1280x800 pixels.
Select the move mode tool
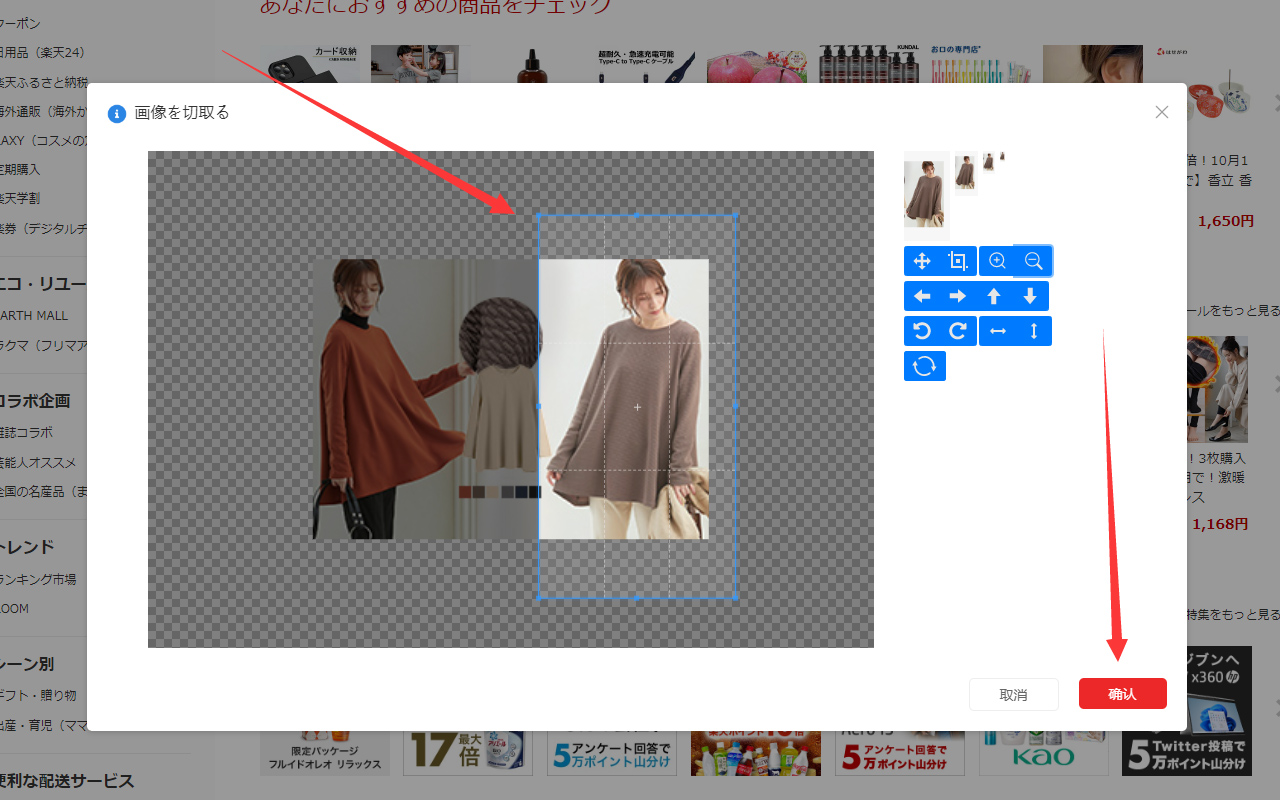pyautogui.click(x=922, y=261)
